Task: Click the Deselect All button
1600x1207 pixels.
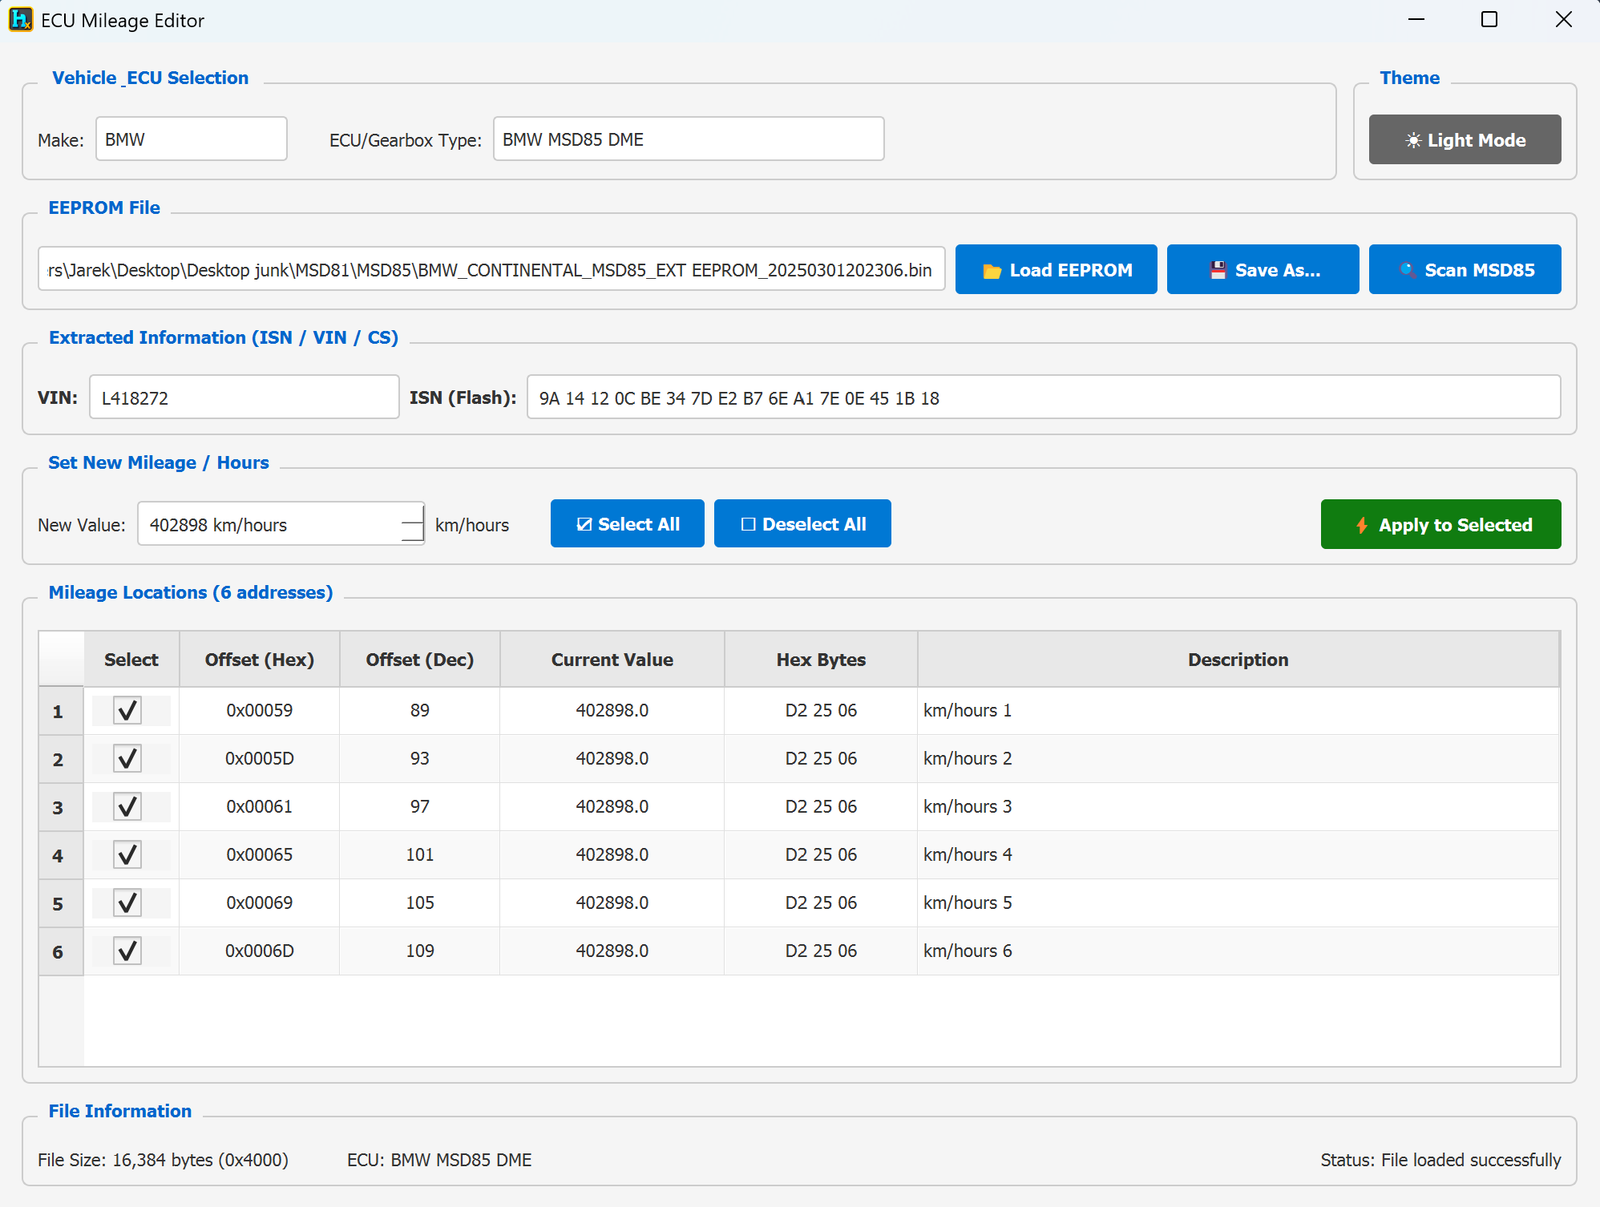Action: point(802,524)
